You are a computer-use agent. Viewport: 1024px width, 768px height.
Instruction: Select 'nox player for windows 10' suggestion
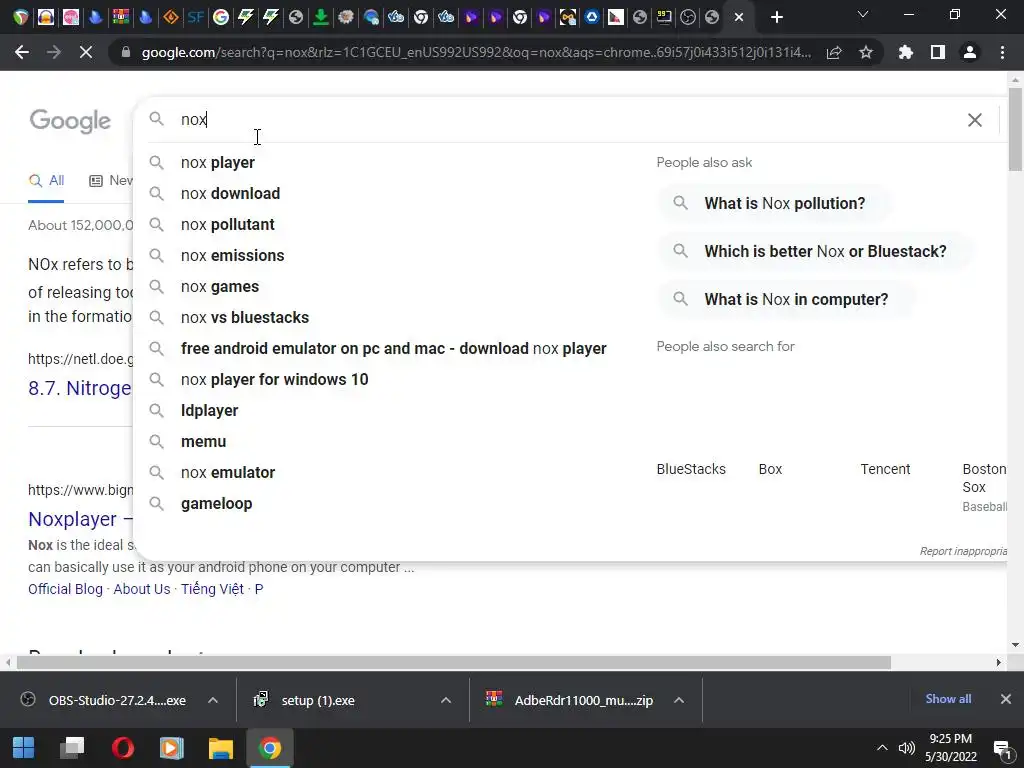(x=274, y=379)
